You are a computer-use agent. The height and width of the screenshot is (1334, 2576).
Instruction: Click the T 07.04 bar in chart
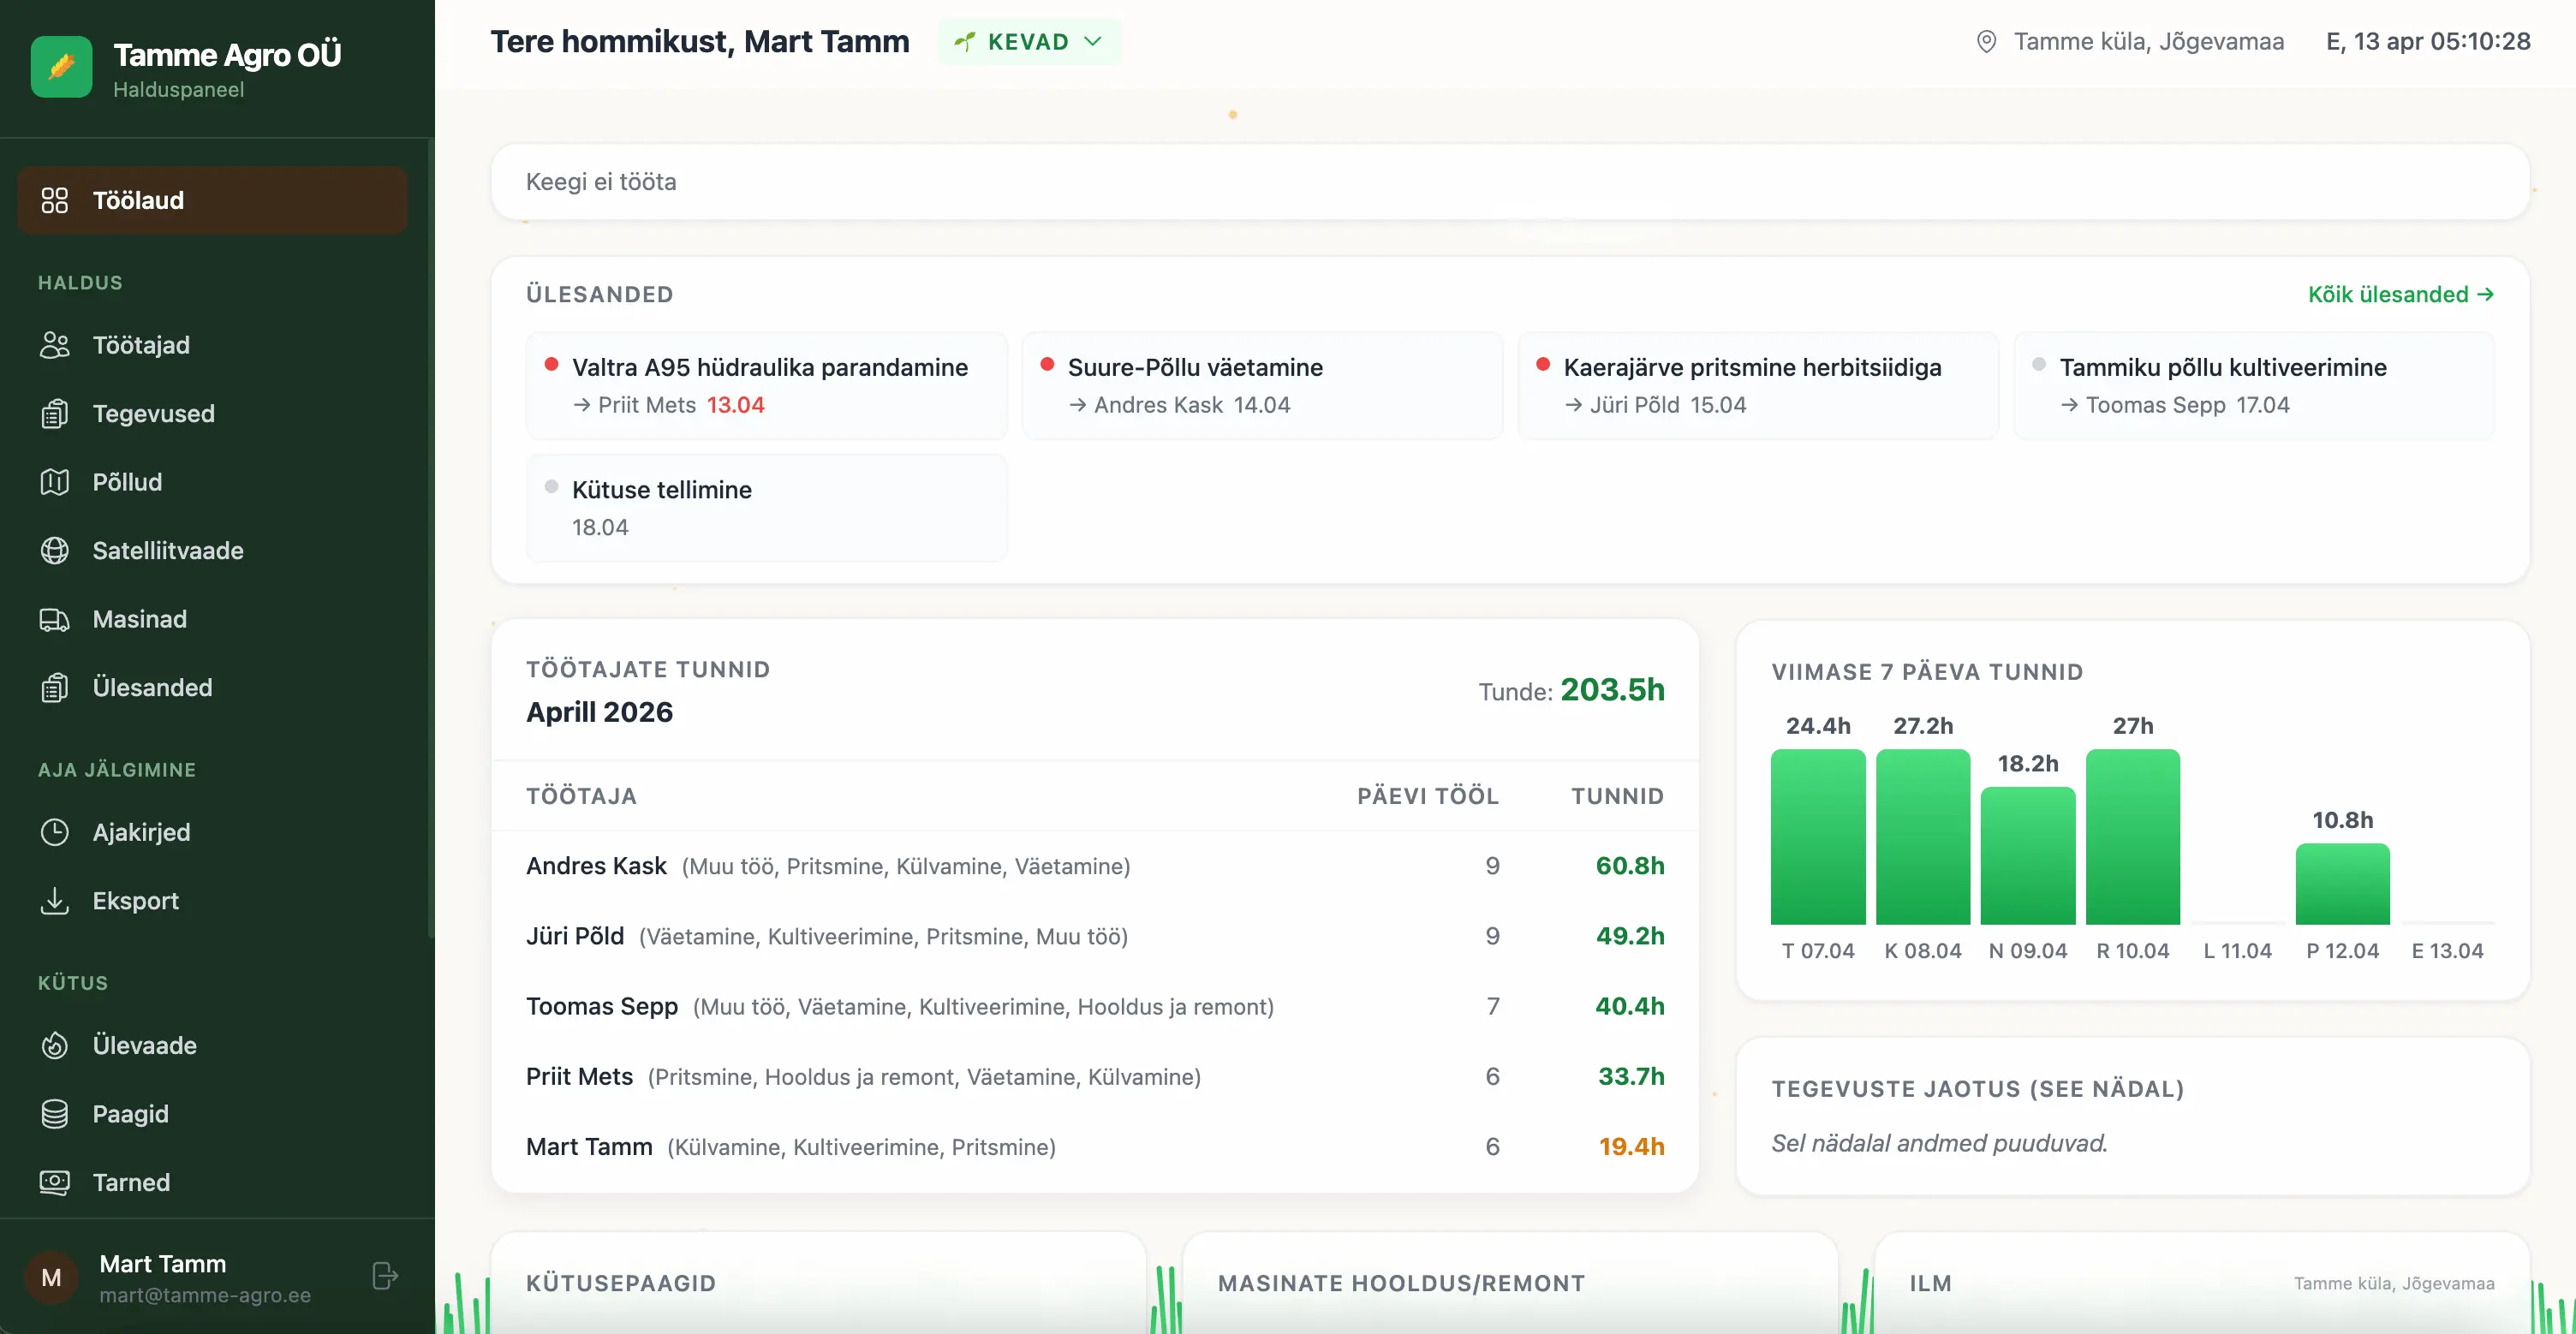(x=1817, y=836)
